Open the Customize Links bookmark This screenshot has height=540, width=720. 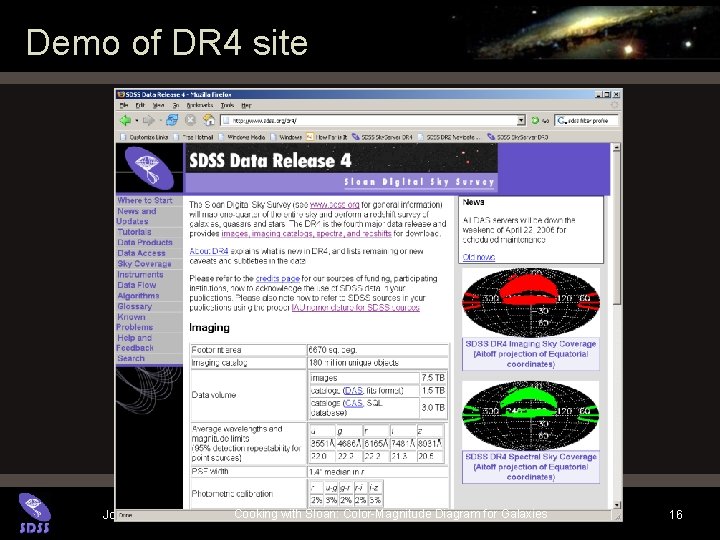click(x=144, y=137)
